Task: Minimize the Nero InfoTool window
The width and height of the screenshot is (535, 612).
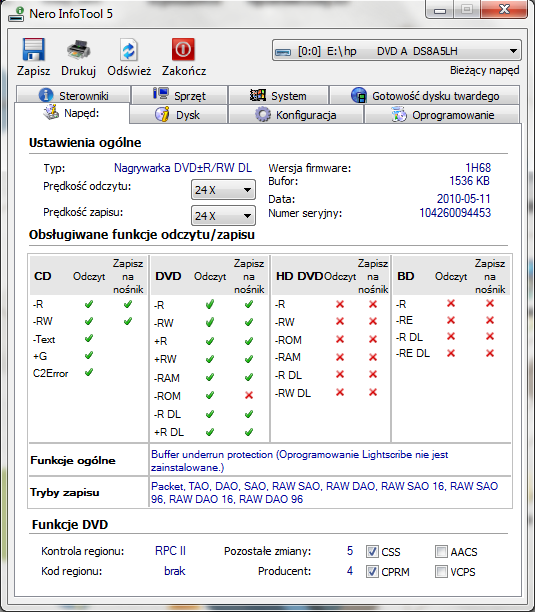Action: (440, 10)
